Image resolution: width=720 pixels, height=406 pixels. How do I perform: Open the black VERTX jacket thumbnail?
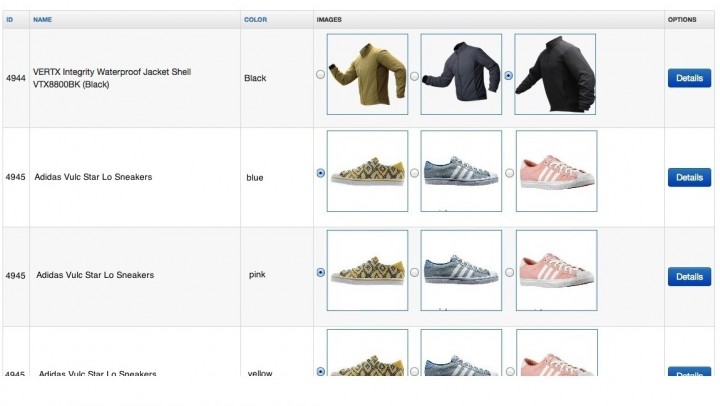coord(555,74)
